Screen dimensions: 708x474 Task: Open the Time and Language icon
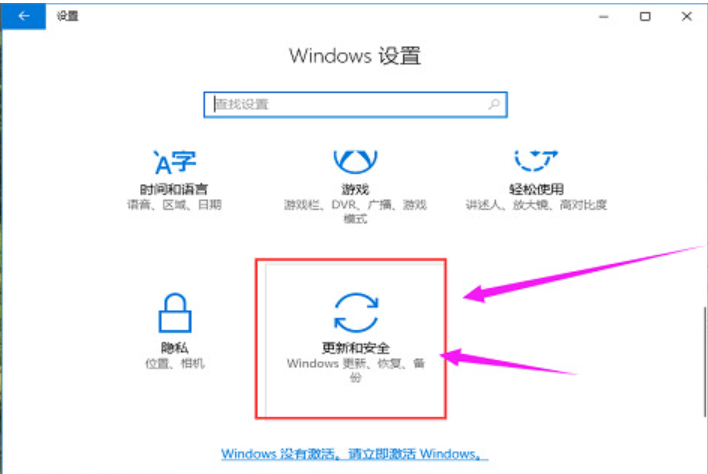coord(175,162)
